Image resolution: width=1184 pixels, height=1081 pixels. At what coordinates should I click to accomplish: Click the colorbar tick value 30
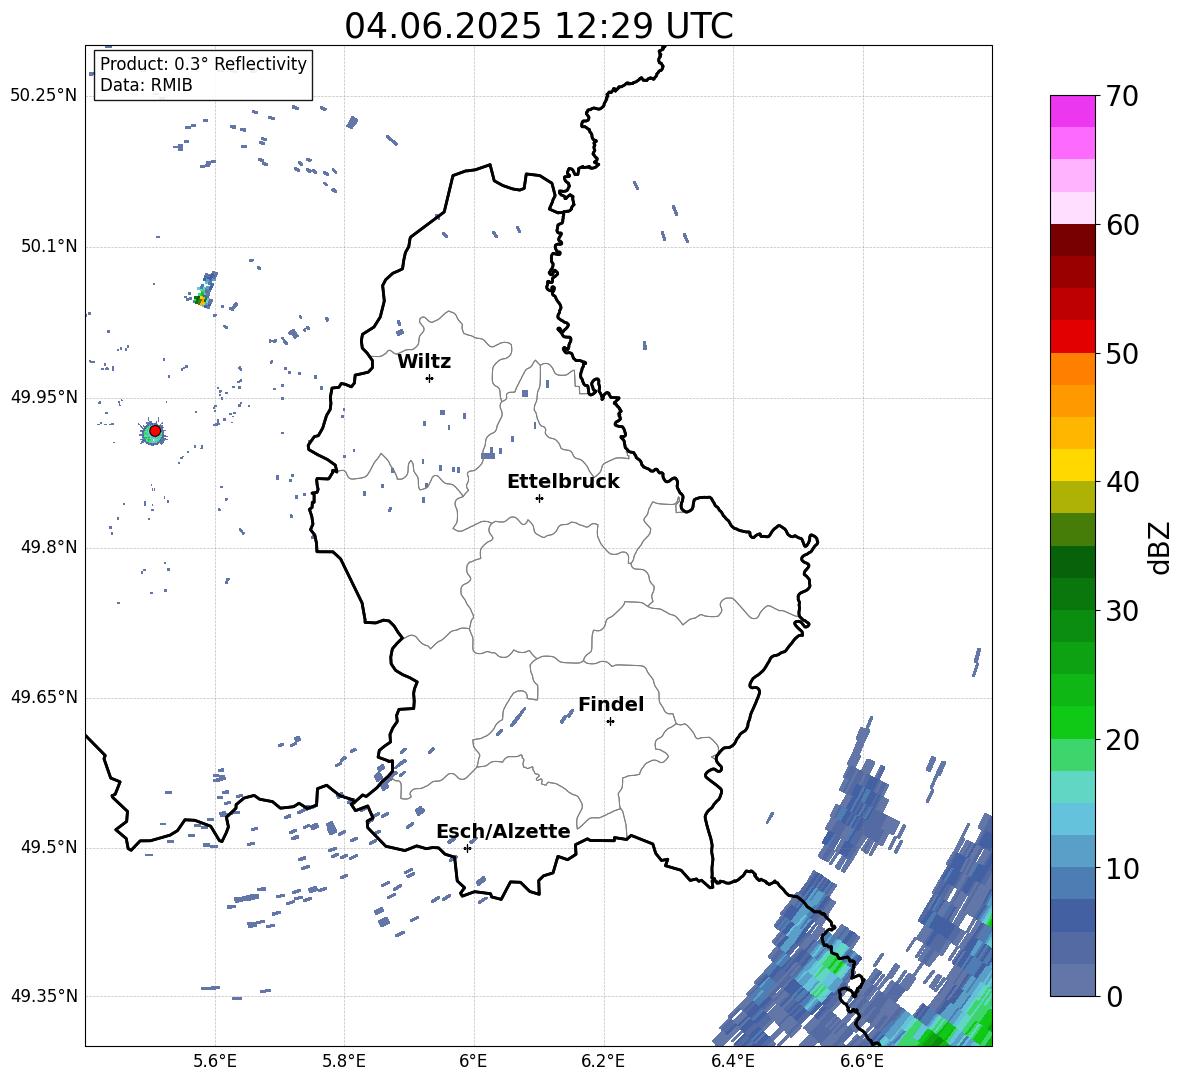(1122, 611)
